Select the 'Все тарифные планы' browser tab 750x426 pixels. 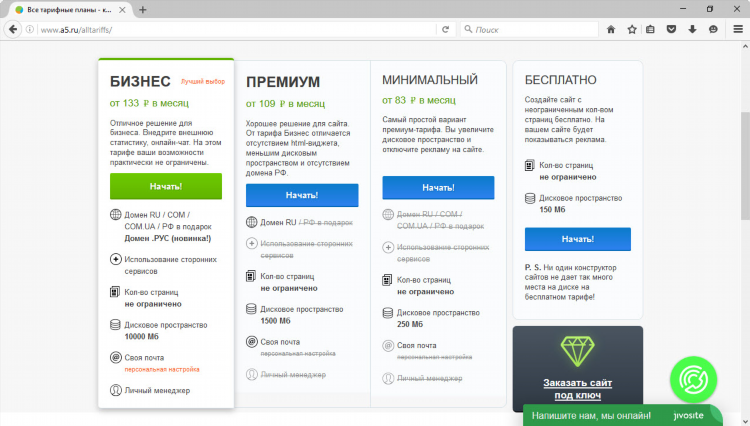click(x=69, y=10)
